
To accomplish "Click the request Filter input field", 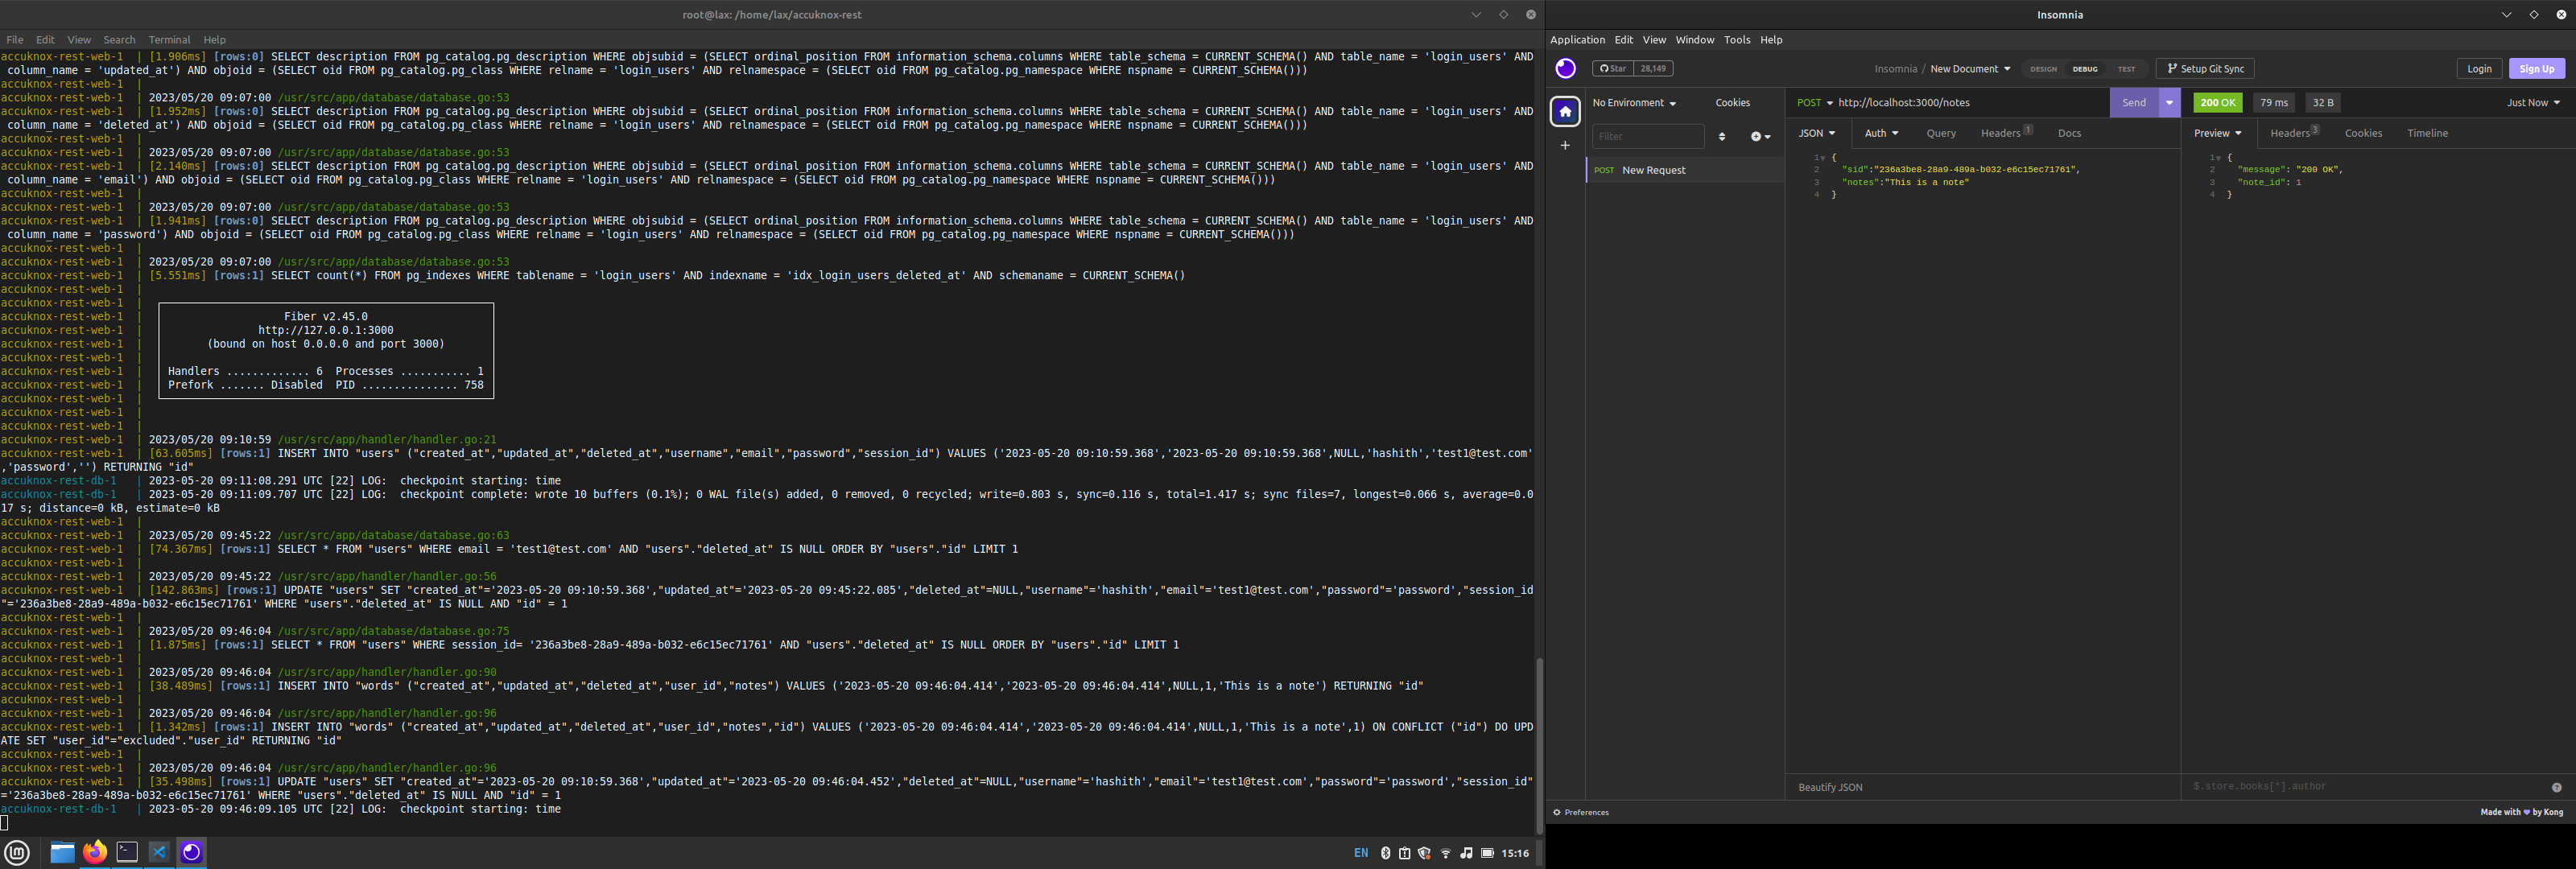I will click(x=1647, y=136).
